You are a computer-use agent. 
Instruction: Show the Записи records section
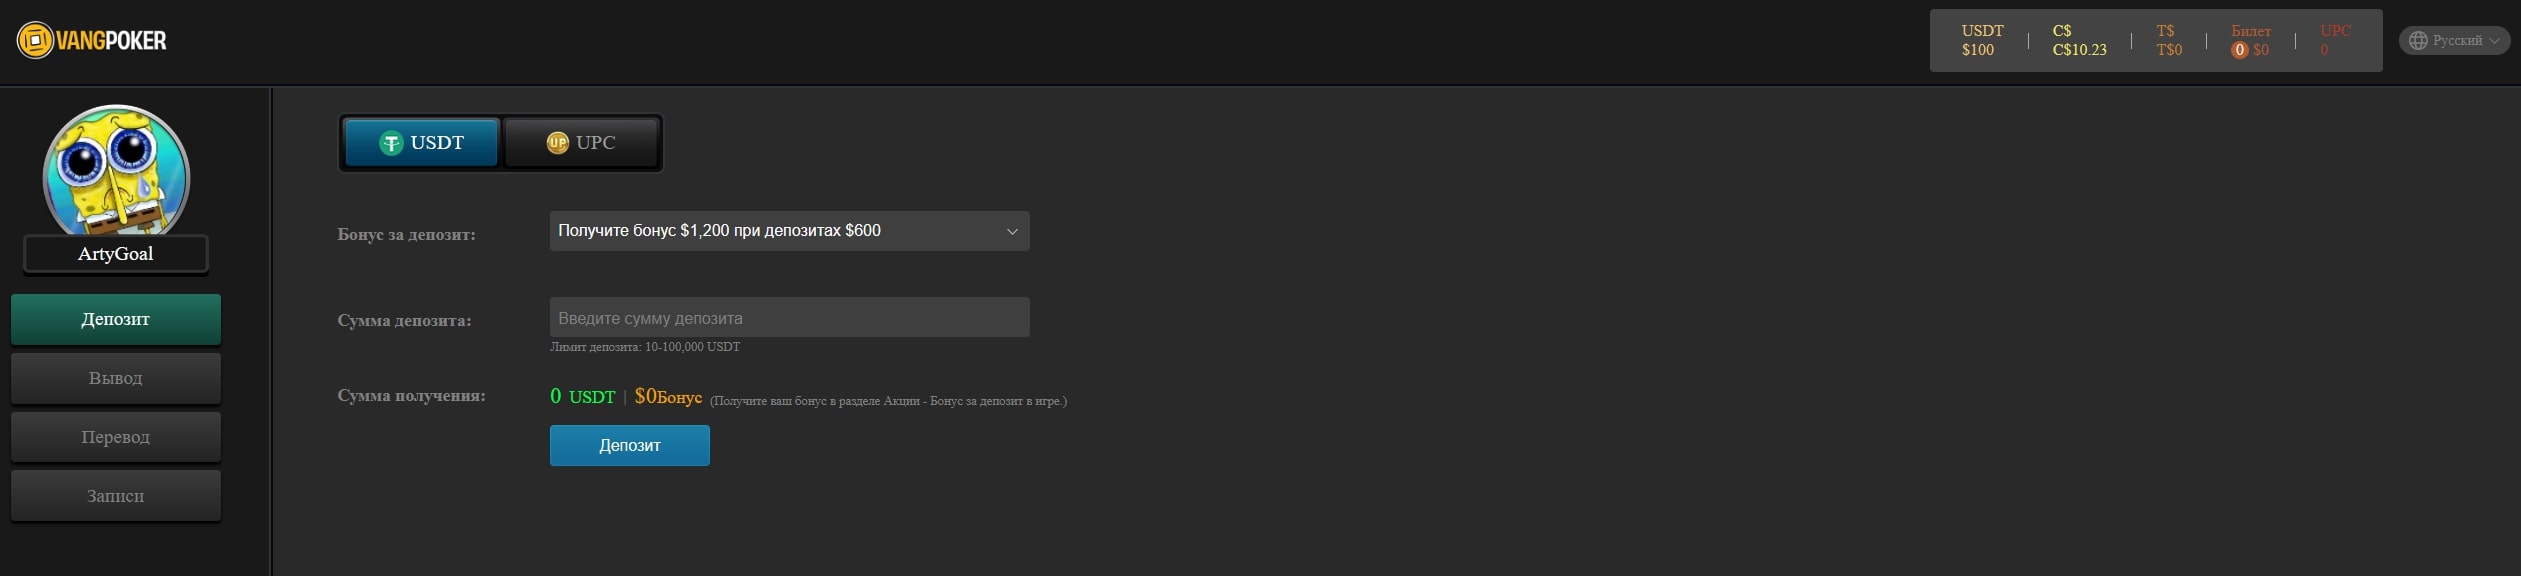116,497
